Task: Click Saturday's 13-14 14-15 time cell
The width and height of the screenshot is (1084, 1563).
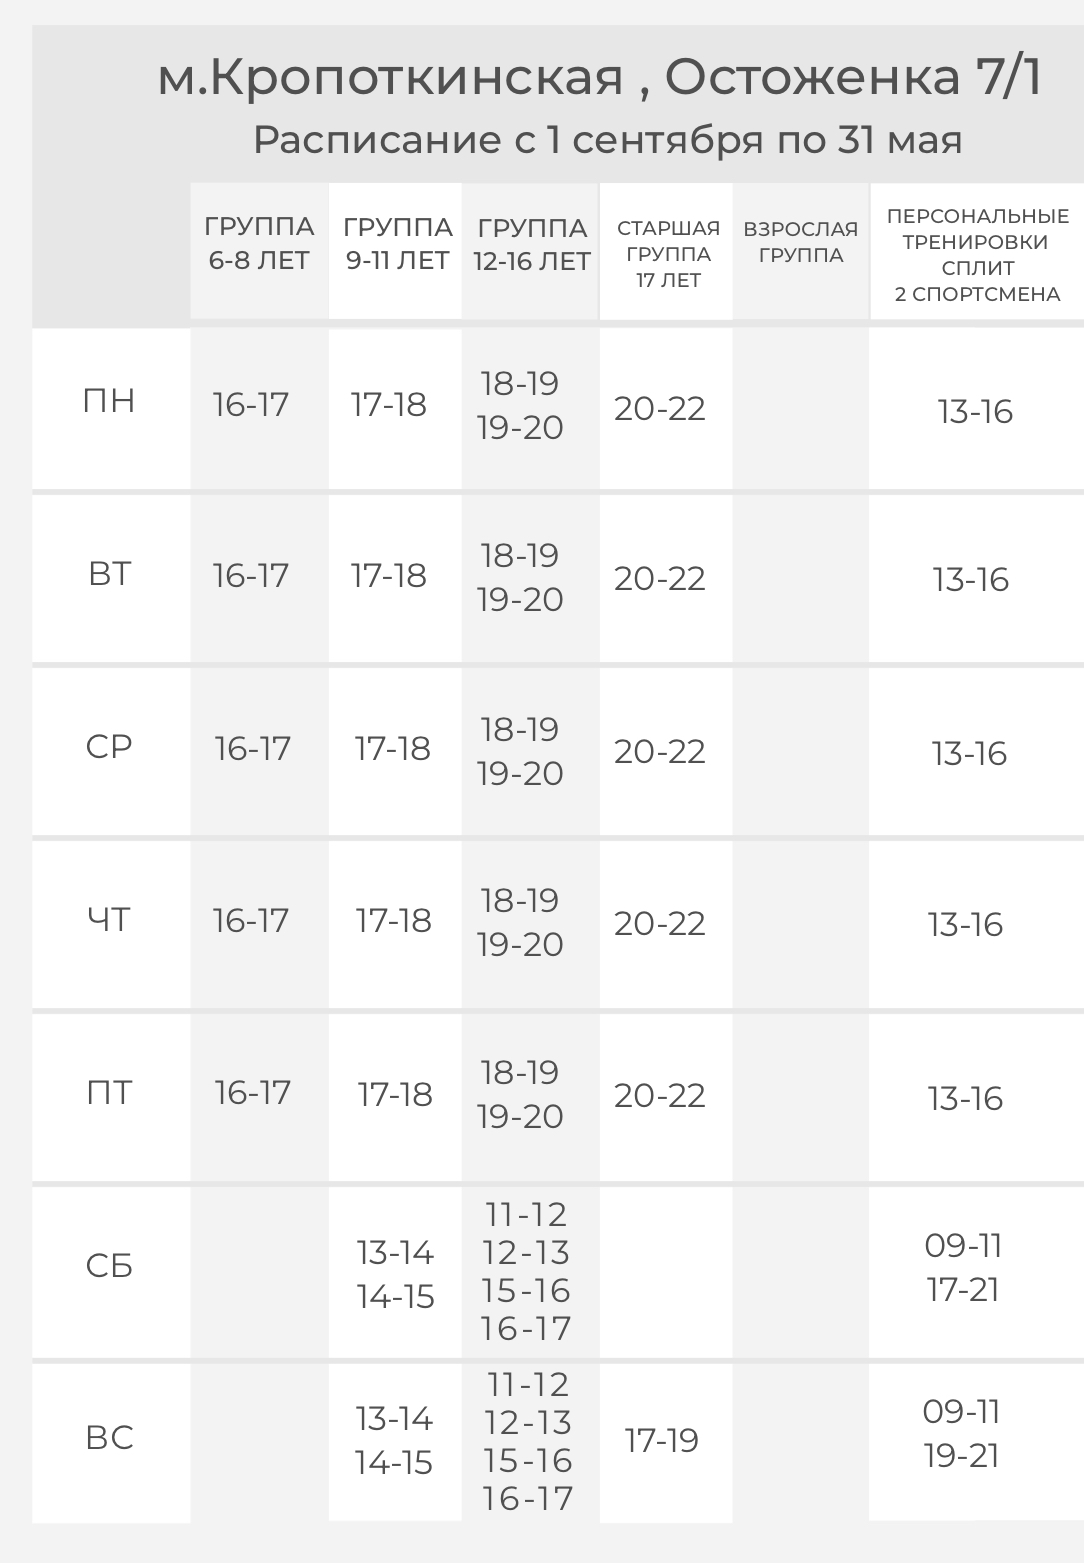Action: point(395,1274)
